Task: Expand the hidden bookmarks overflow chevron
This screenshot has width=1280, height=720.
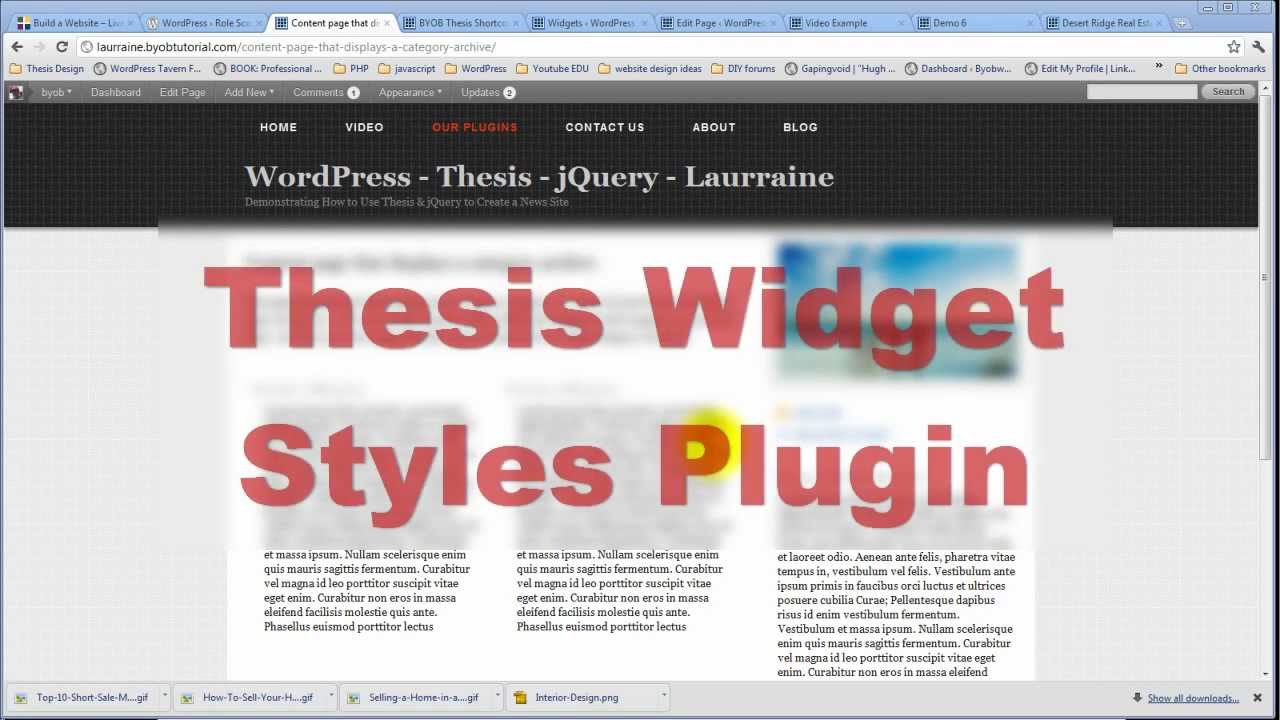Action: 1159,67
